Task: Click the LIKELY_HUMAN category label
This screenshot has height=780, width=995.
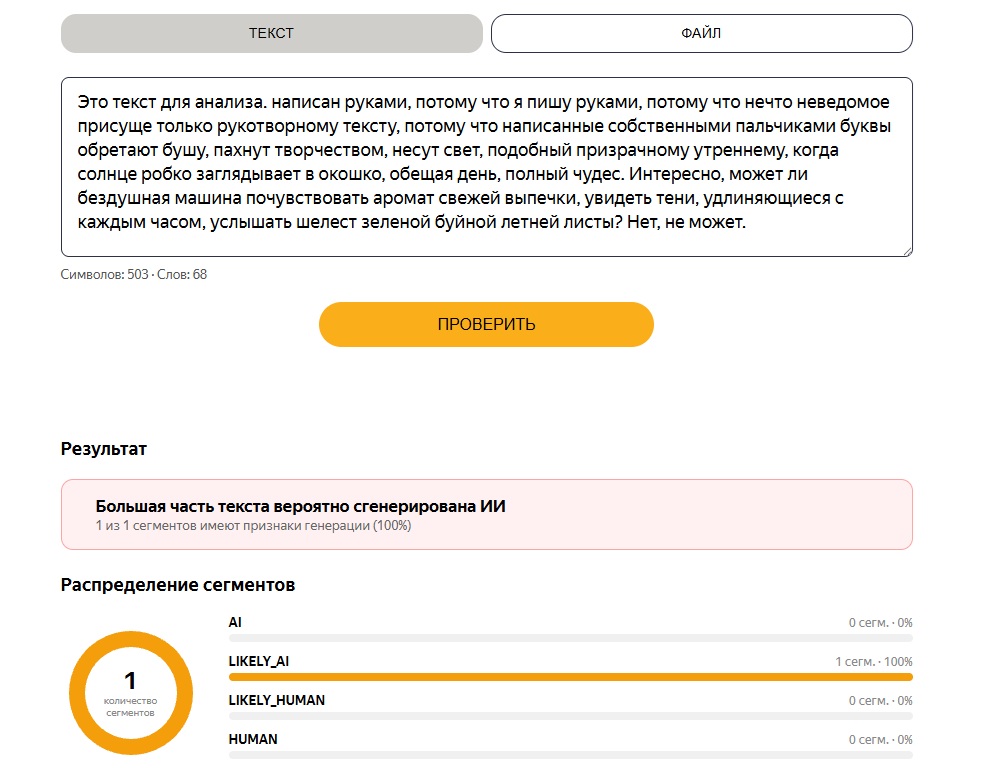Action: [x=277, y=701]
